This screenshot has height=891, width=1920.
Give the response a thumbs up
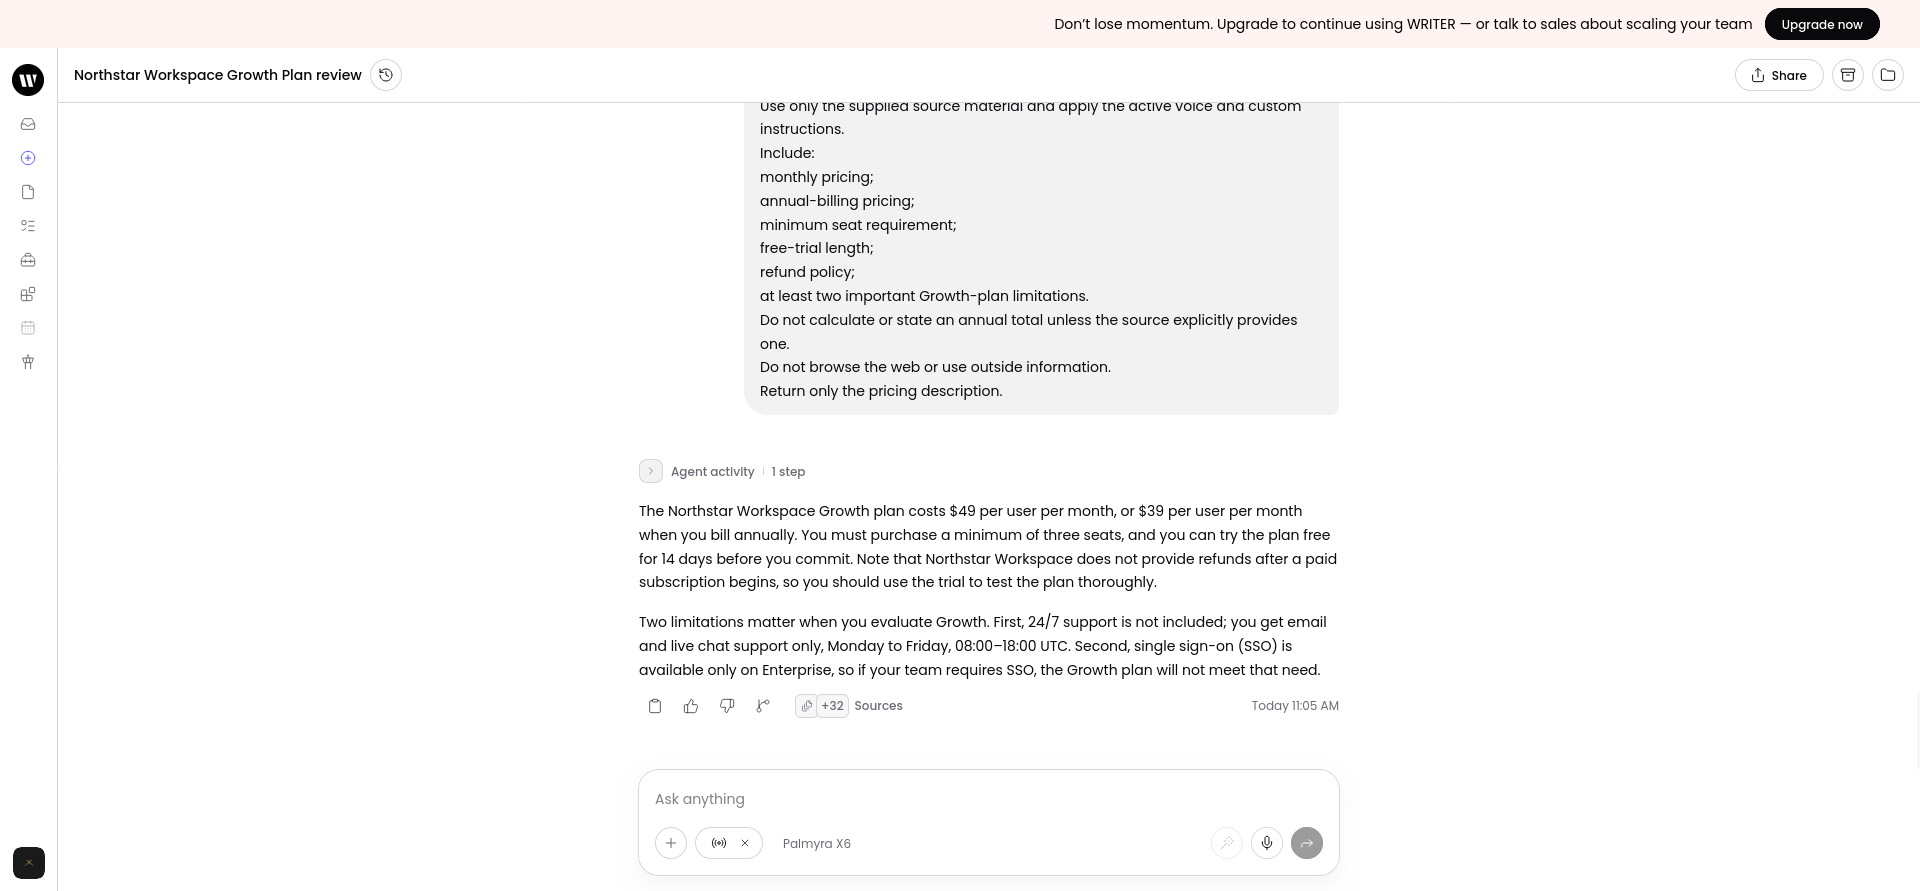[x=691, y=706]
